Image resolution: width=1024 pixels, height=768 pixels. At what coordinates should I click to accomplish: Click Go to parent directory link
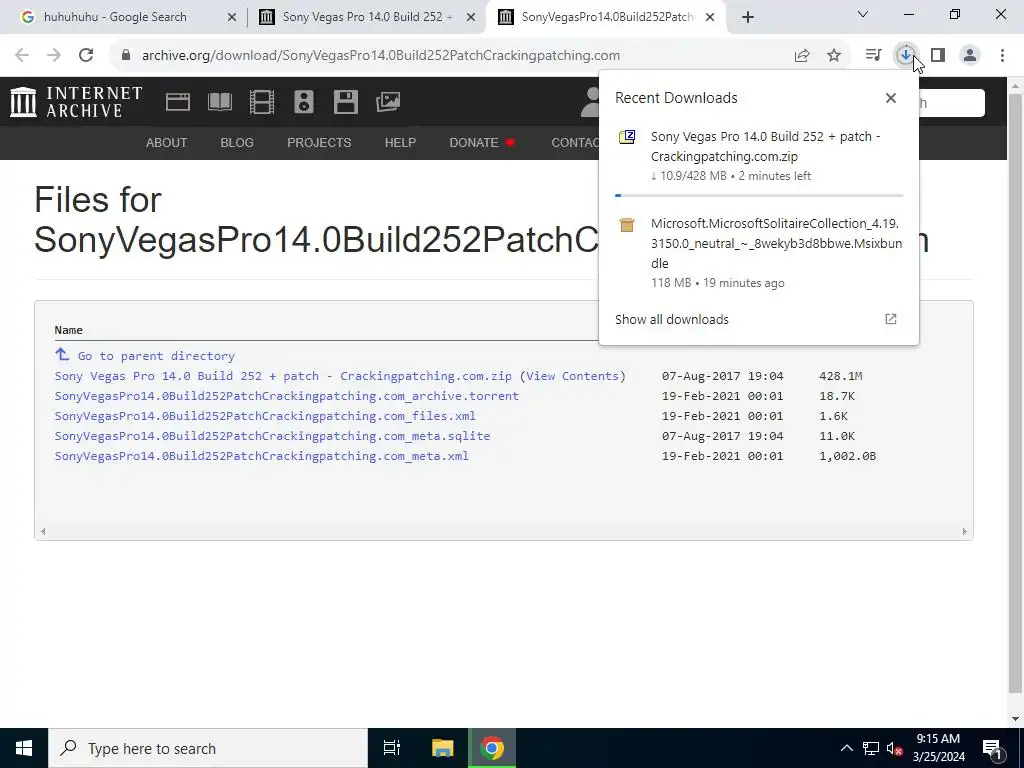pyautogui.click(x=155, y=356)
